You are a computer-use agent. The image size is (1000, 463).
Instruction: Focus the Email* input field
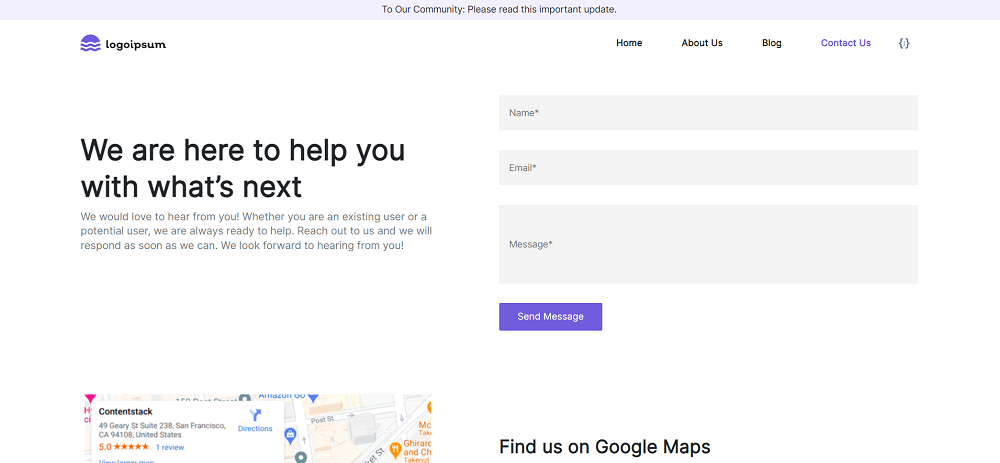708,168
